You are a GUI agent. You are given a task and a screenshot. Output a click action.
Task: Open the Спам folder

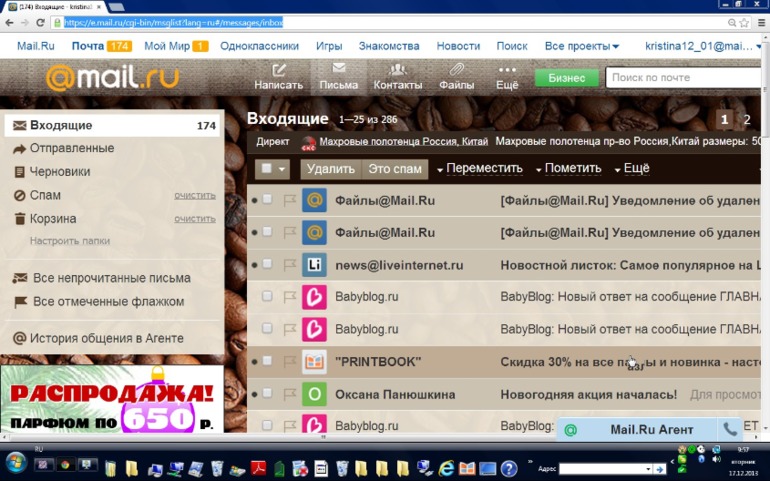click(x=45, y=196)
